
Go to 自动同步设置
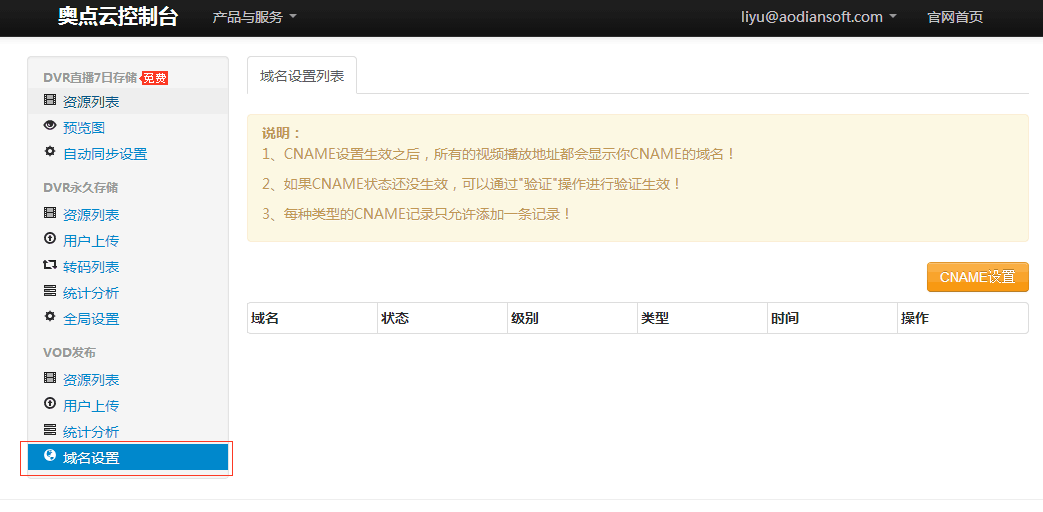(105, 154)
